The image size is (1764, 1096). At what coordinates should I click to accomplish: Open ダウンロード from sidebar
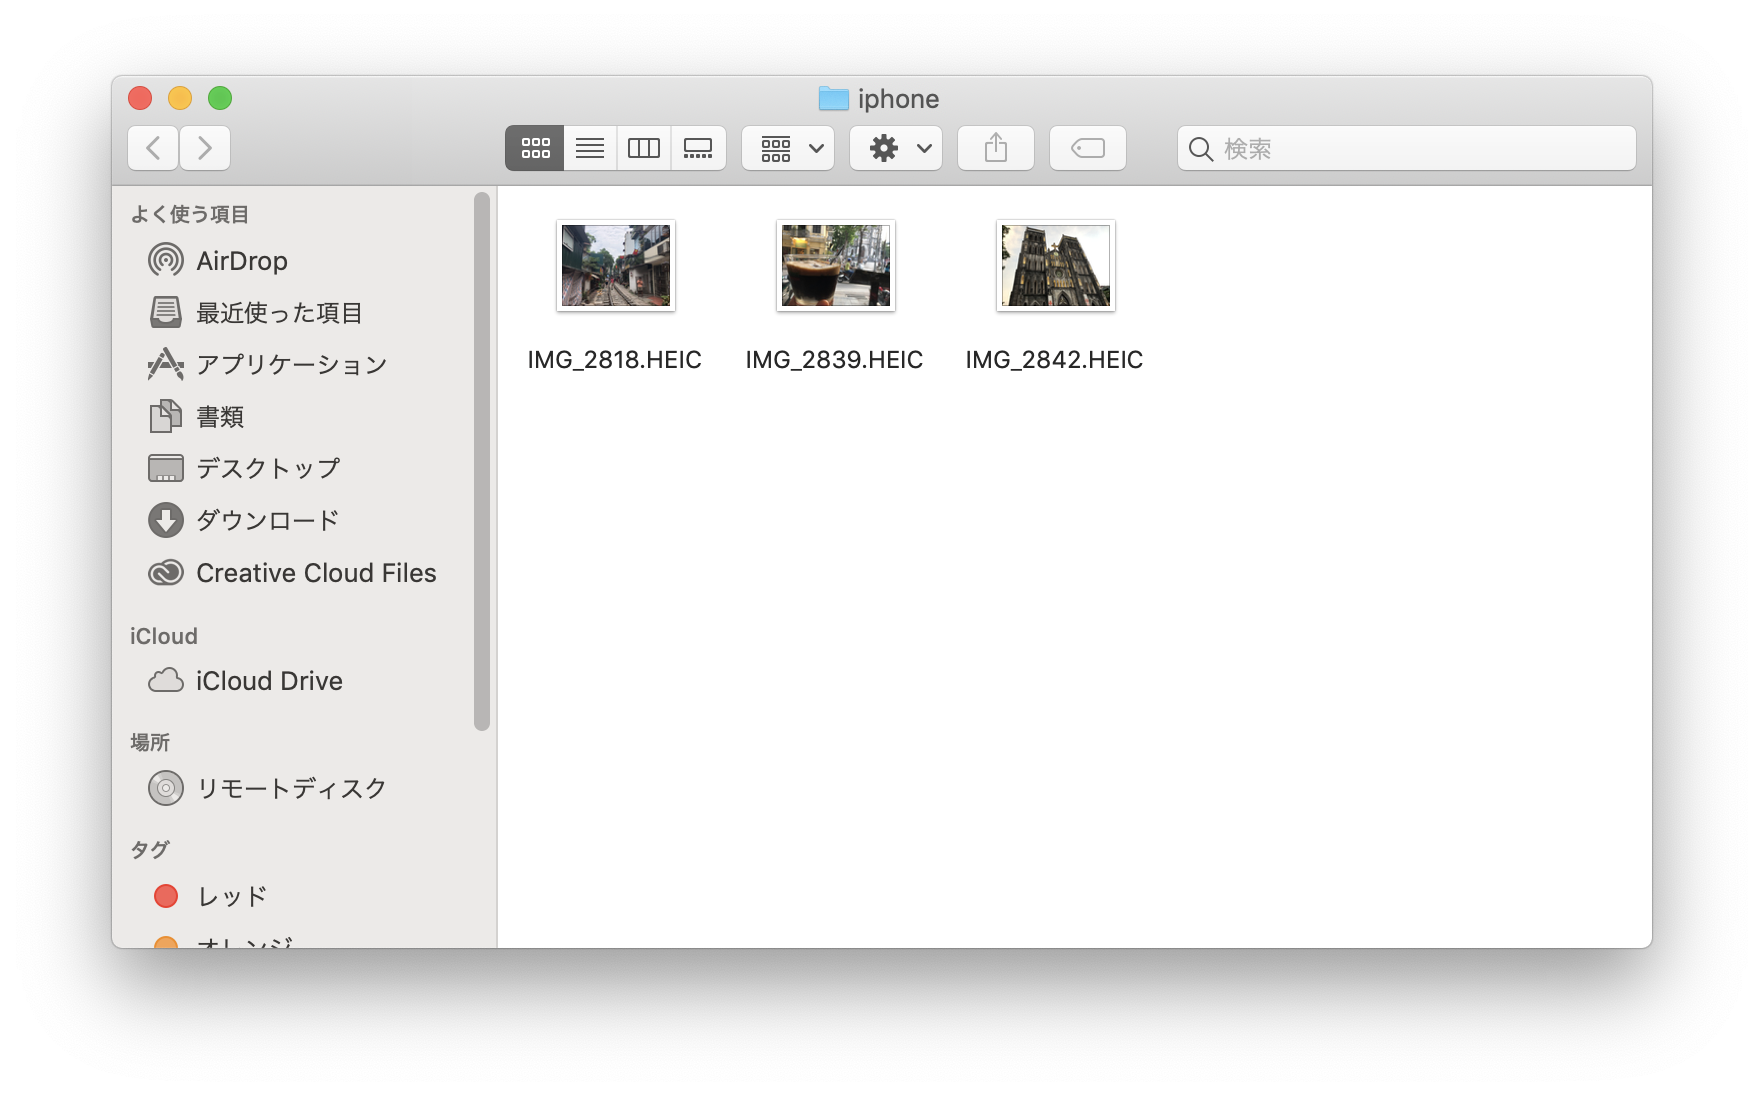(268, 521)
